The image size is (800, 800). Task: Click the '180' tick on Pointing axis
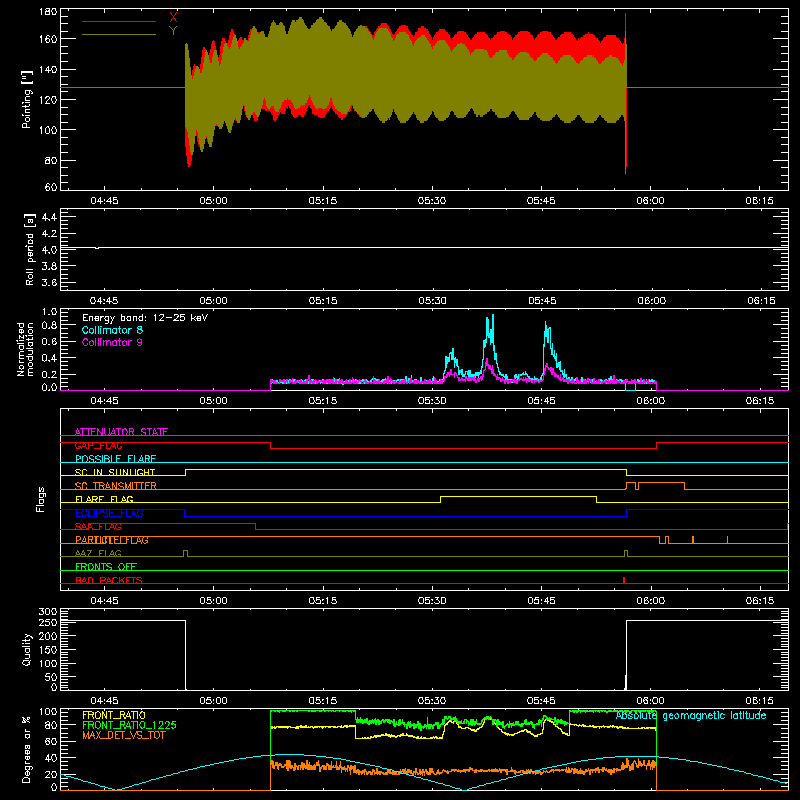(48, 12)
